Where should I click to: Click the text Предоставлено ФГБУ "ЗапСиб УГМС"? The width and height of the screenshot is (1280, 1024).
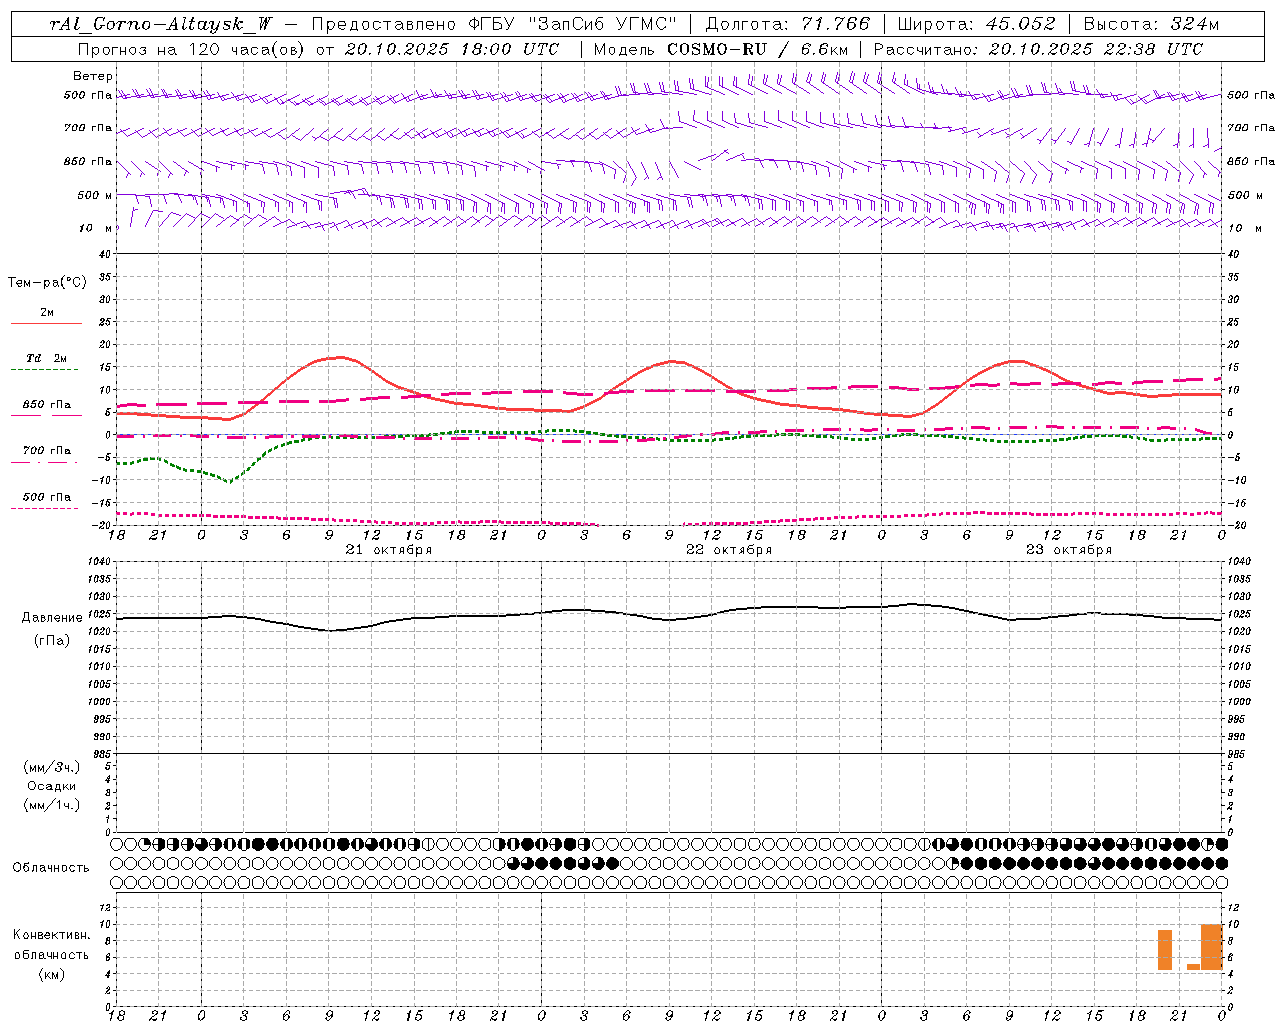pyautogui.click(x=495, y=25)
